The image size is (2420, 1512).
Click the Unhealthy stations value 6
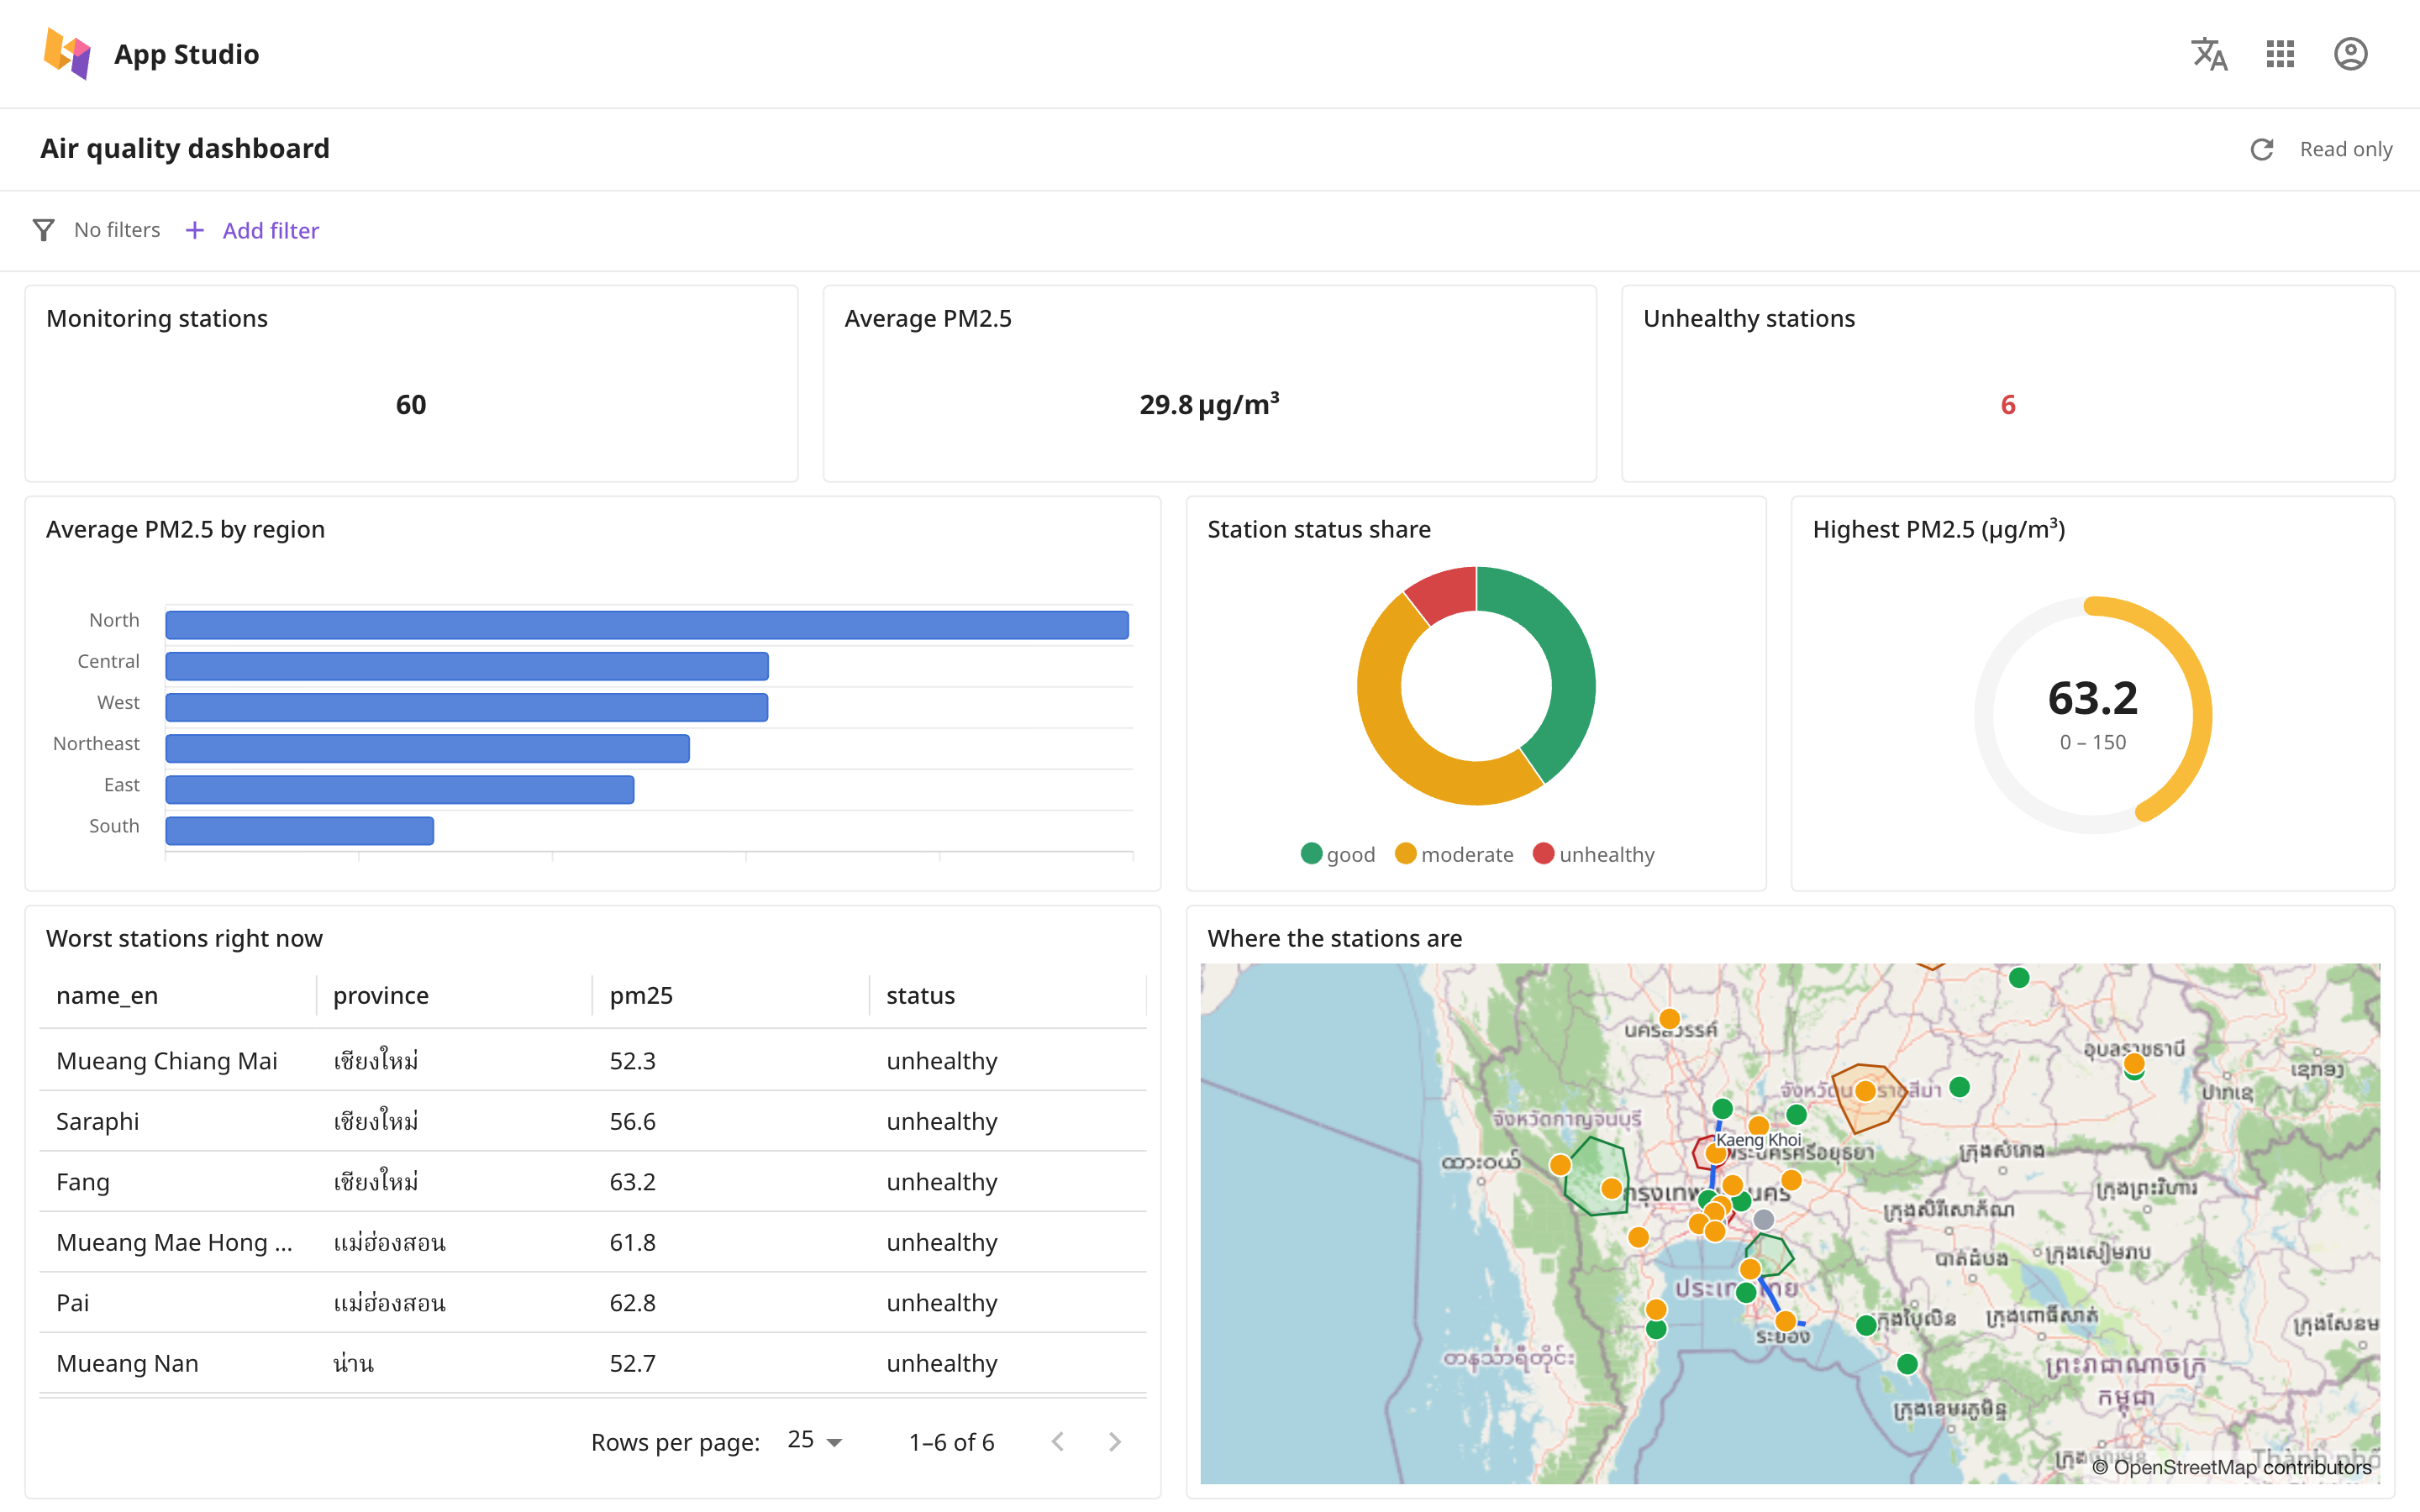[2008, 404]
